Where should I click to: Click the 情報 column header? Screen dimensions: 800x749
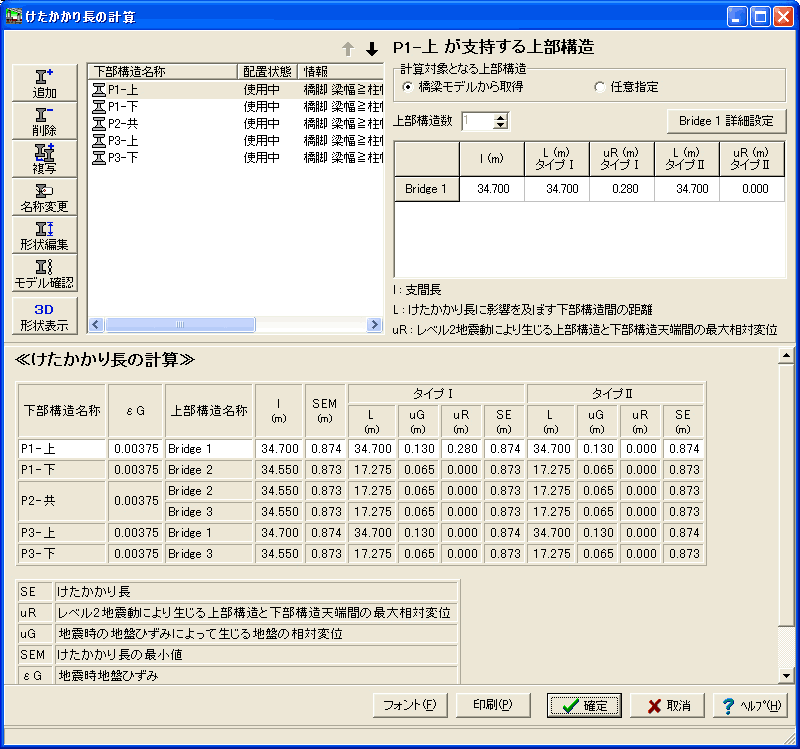coord(340,71)
